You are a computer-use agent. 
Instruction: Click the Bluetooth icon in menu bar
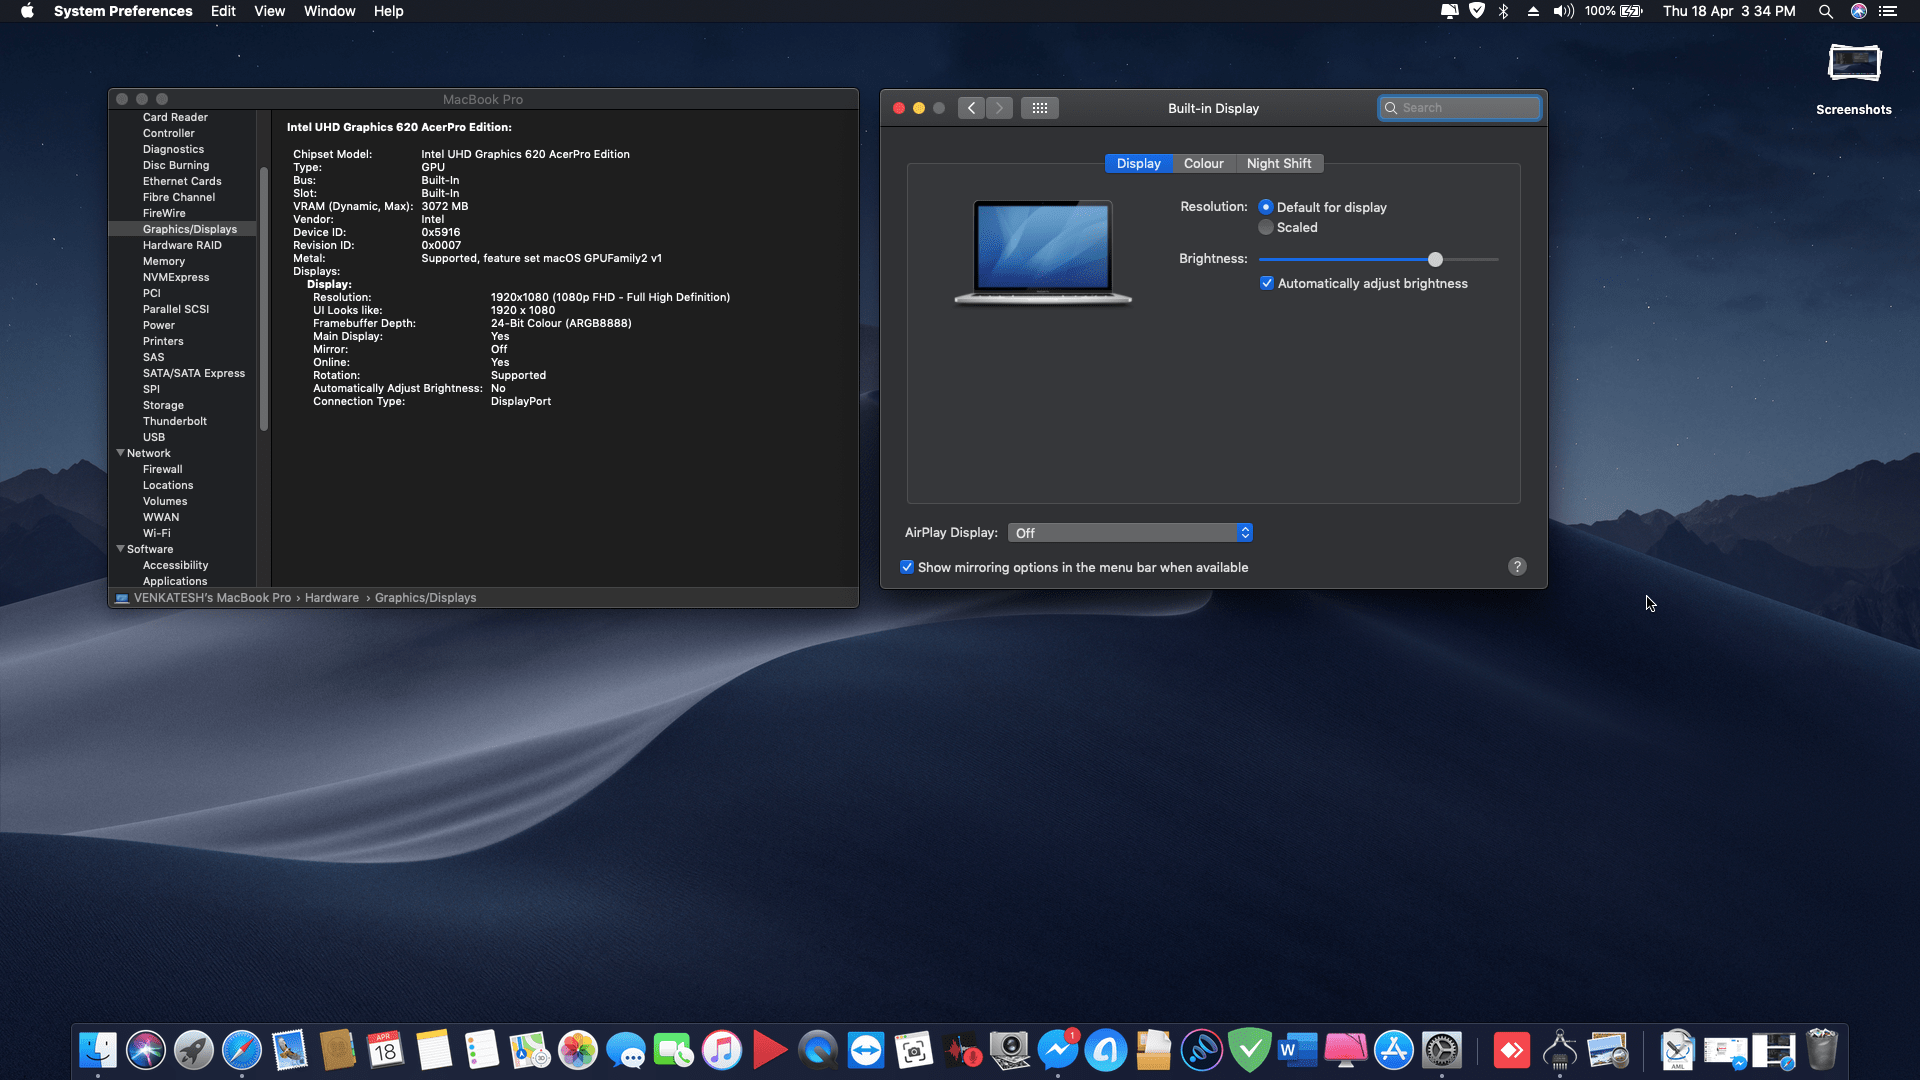coord(1503,11)
